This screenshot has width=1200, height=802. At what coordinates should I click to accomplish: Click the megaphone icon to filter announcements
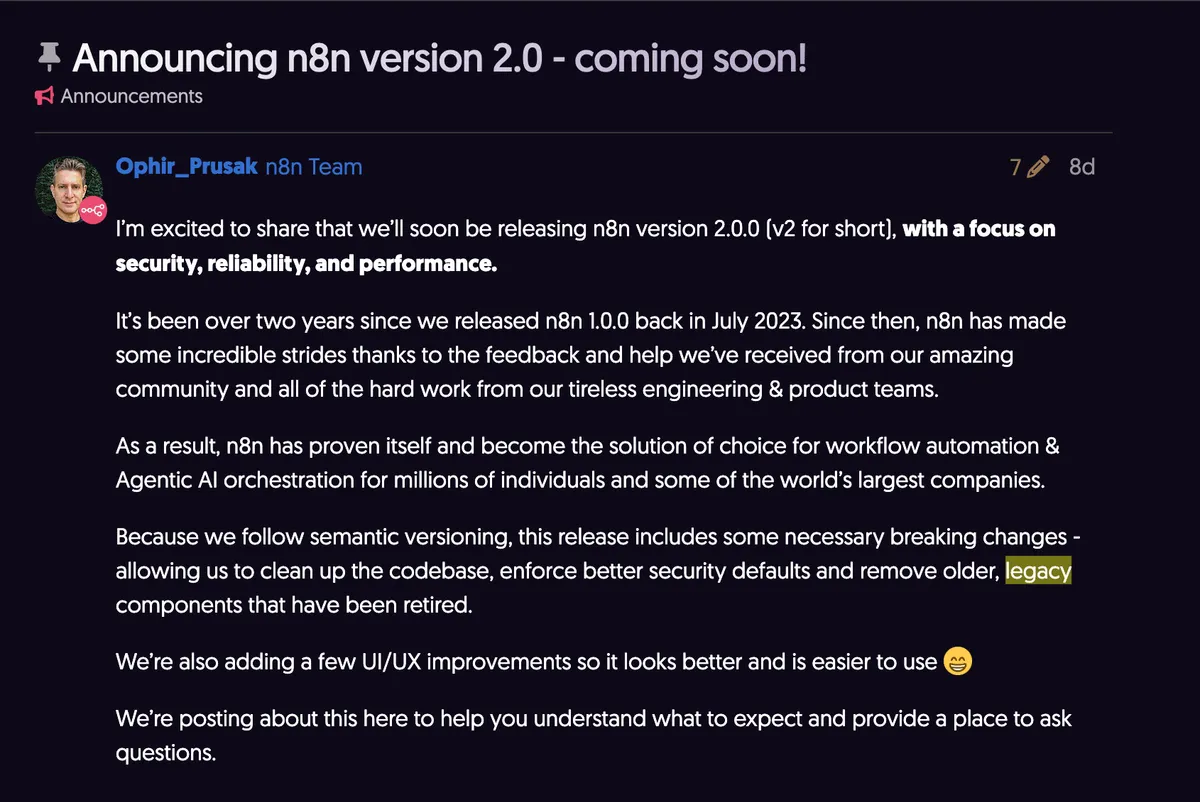click(x=43, y=96)
